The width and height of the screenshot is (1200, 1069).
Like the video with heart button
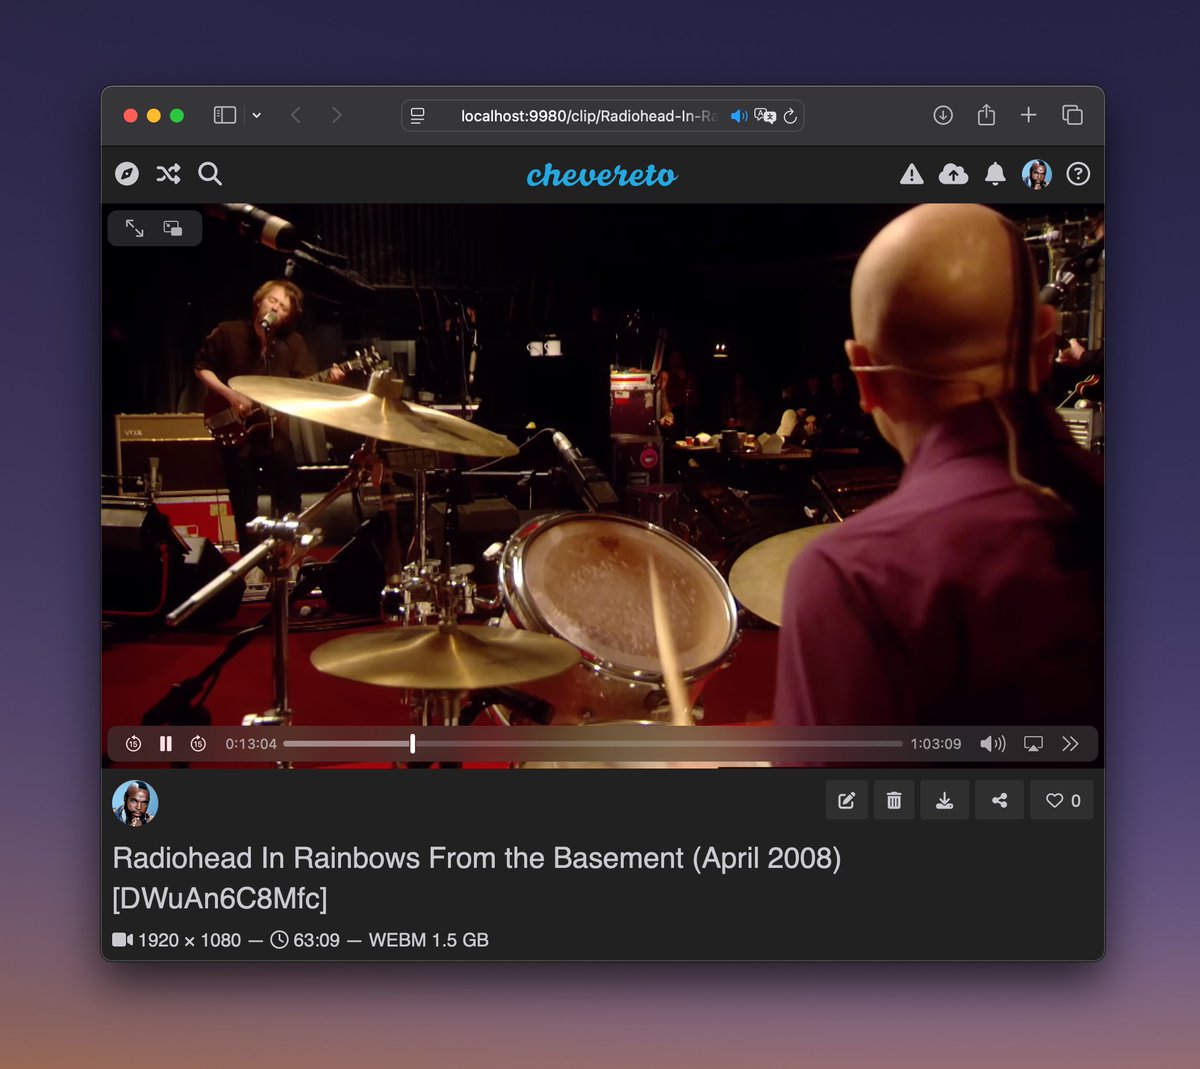click(x=1062, y=800)
